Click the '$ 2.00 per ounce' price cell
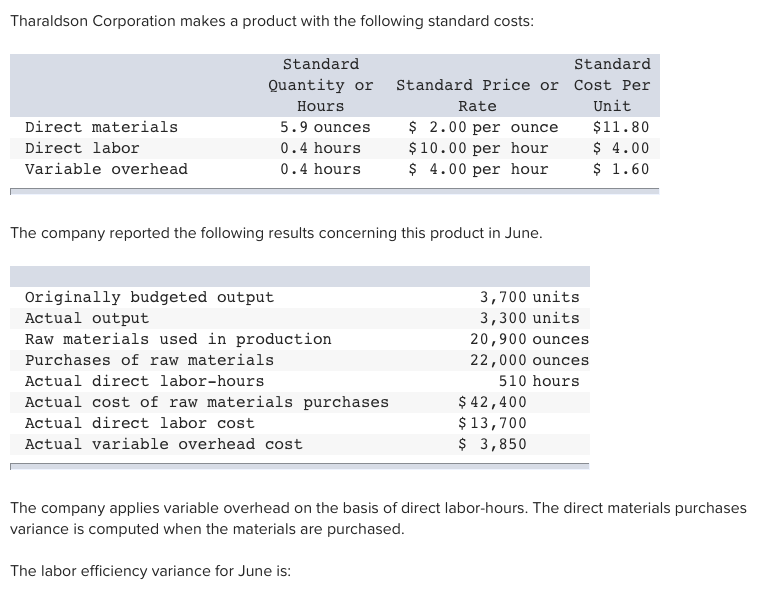760x614 pixels. coord(483,127)
